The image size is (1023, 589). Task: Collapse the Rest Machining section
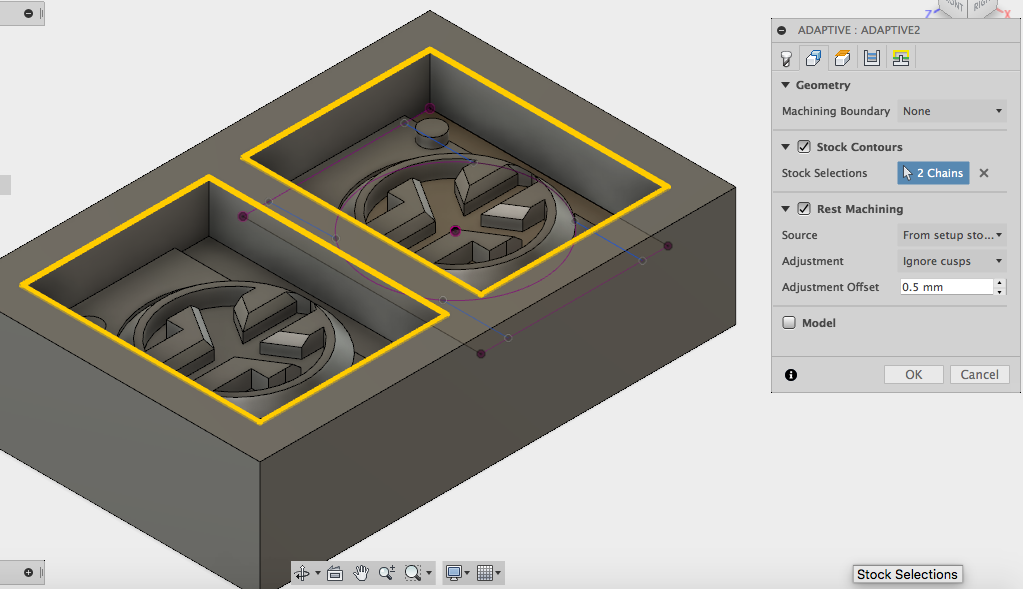786,209
